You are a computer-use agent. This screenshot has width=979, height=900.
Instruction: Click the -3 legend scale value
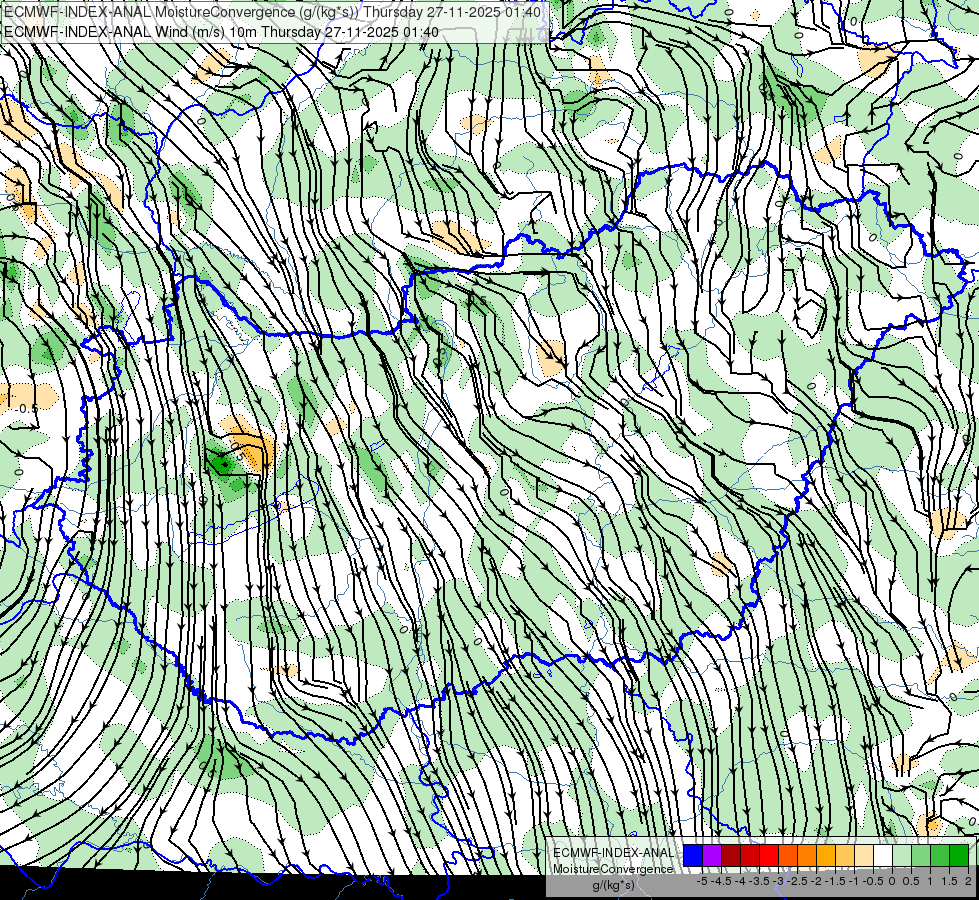pos(778,881)
